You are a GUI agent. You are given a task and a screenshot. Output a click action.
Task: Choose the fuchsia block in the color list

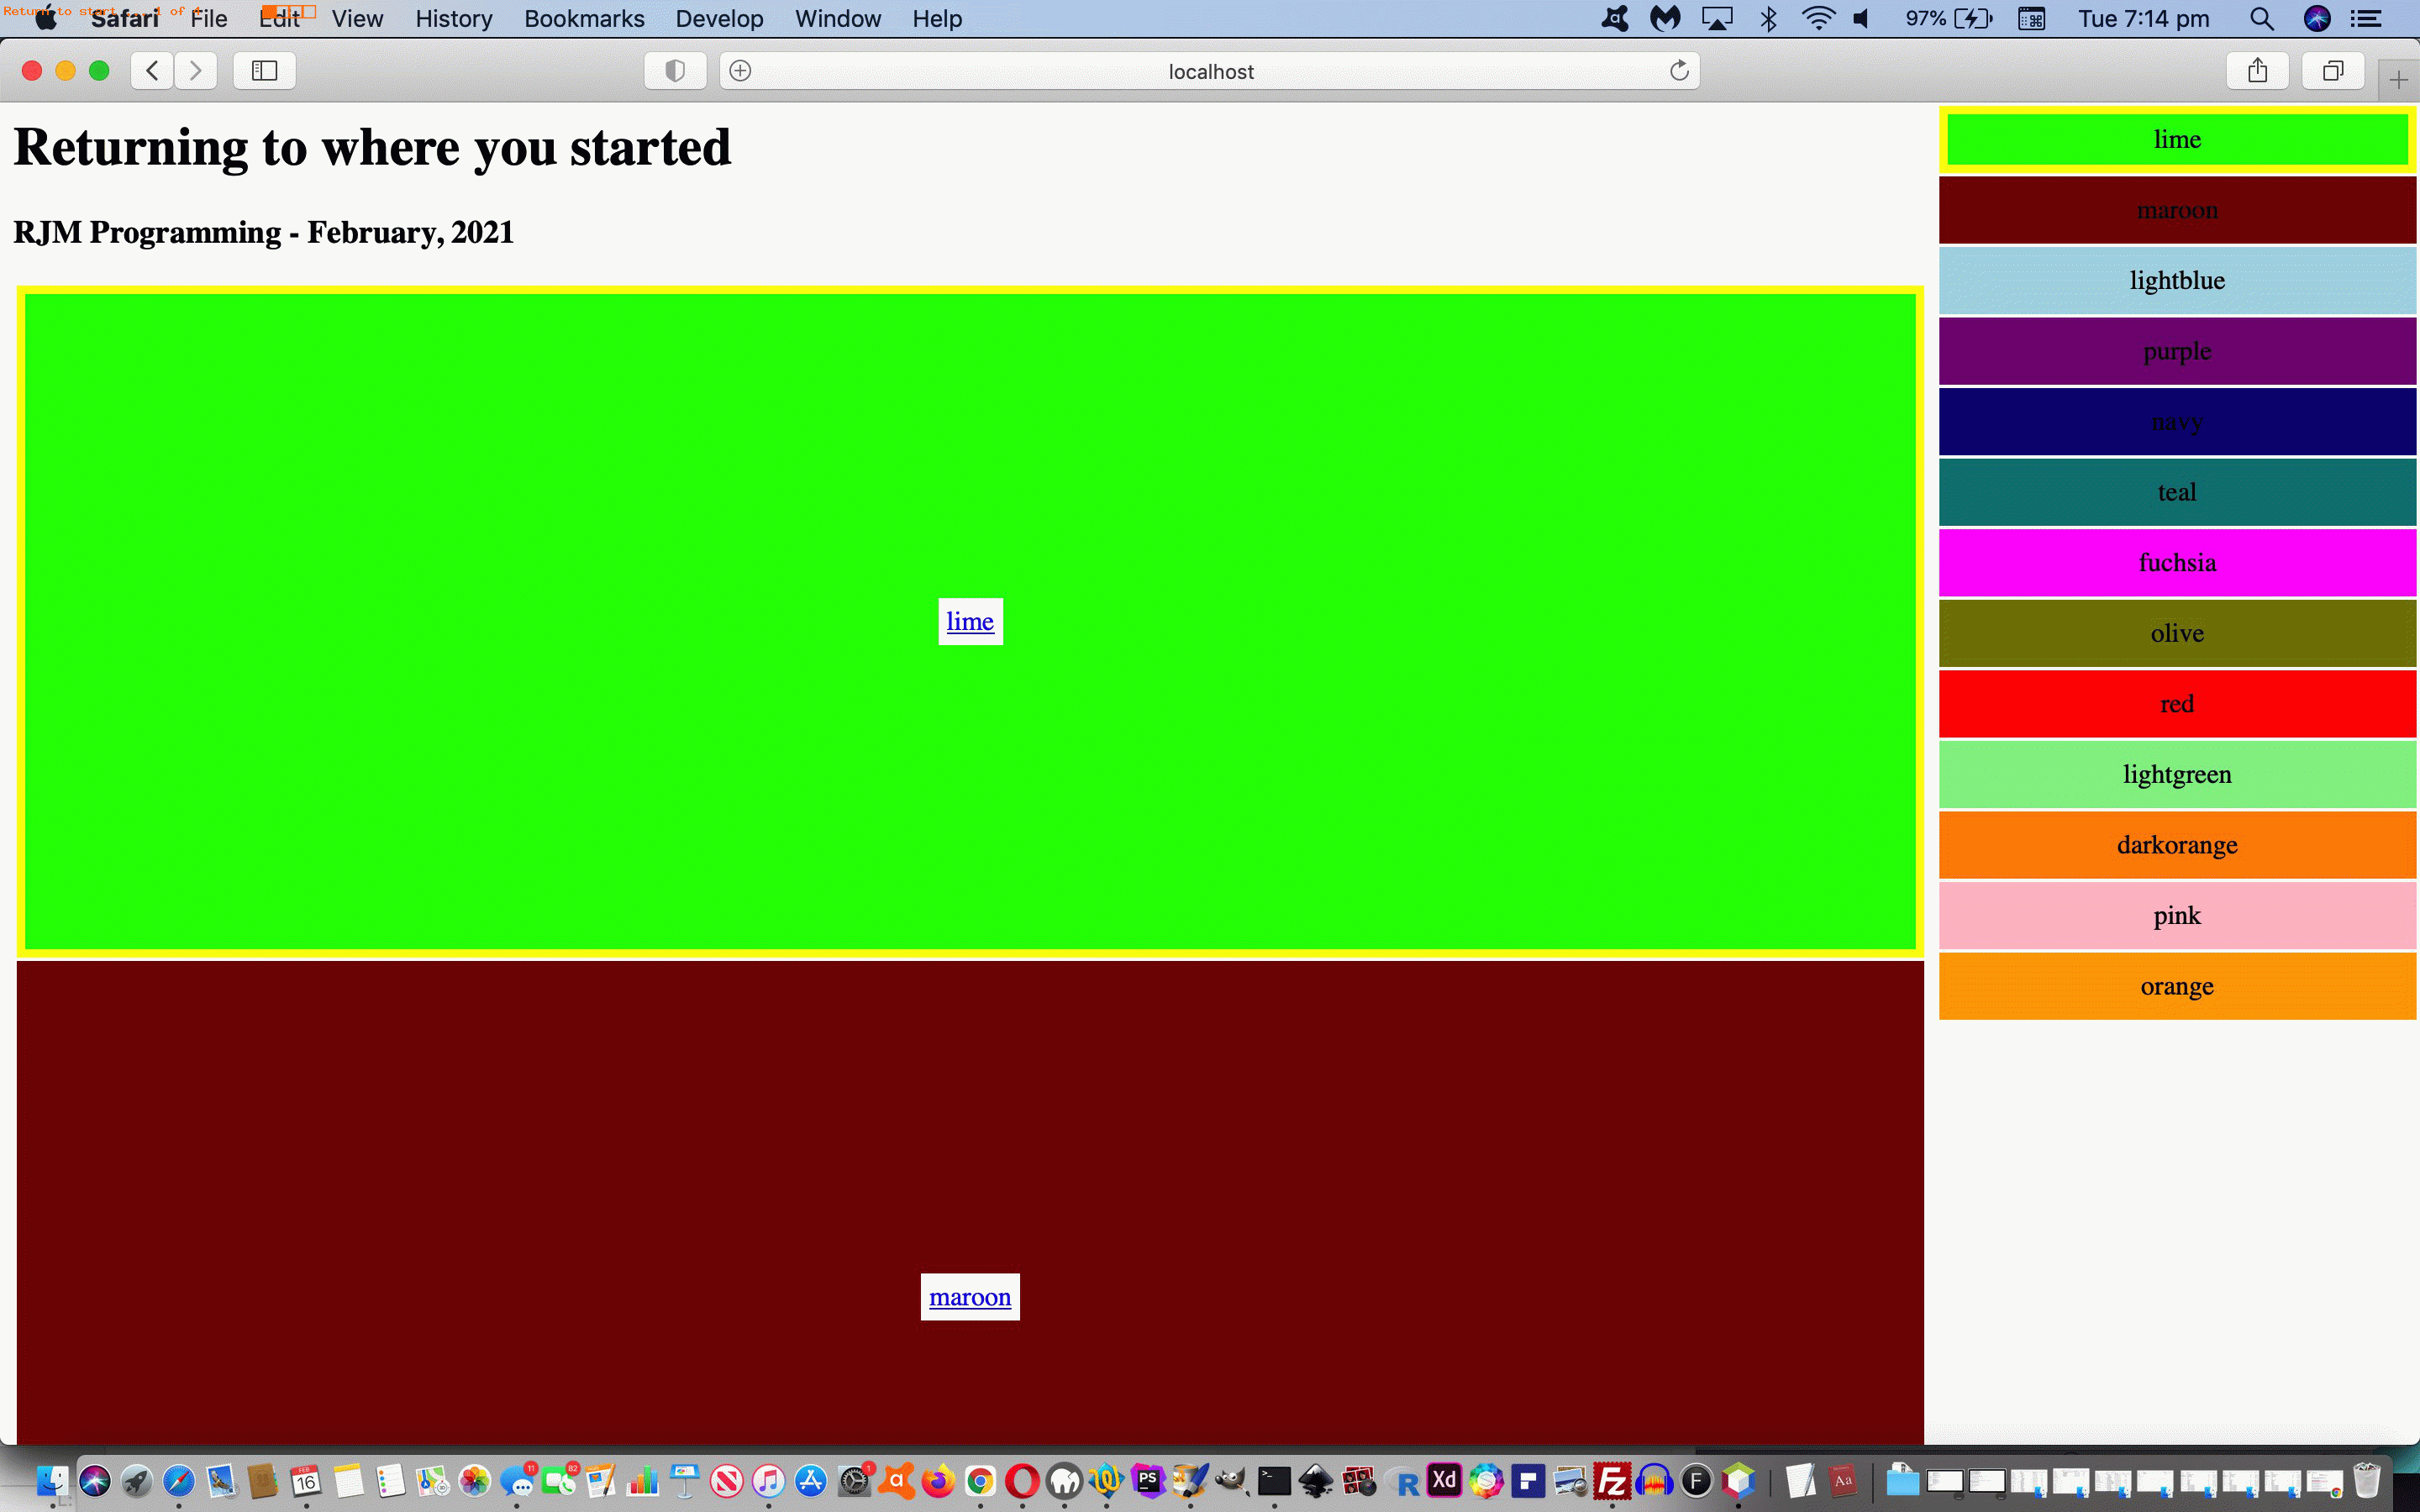[x=2177, y=563]
